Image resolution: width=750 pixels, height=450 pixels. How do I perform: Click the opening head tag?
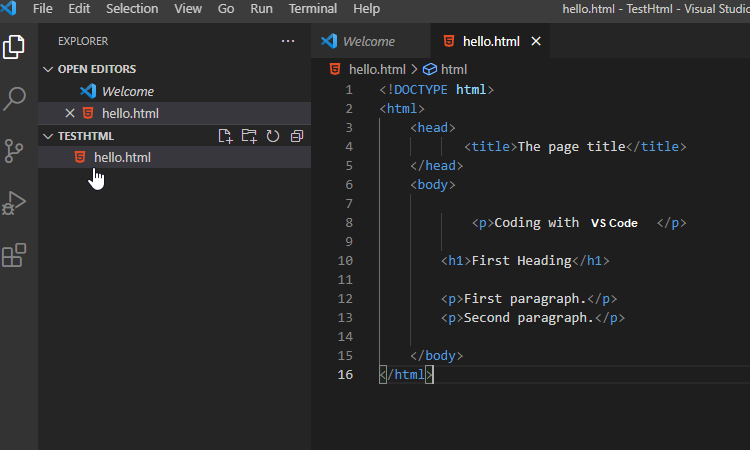(432, 128)
